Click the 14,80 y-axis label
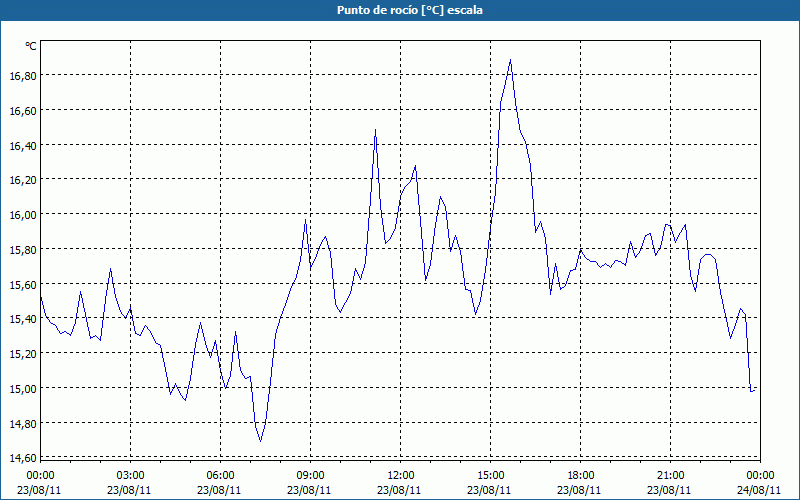This screenshot has height=500, width=800. tap(23, 423)
